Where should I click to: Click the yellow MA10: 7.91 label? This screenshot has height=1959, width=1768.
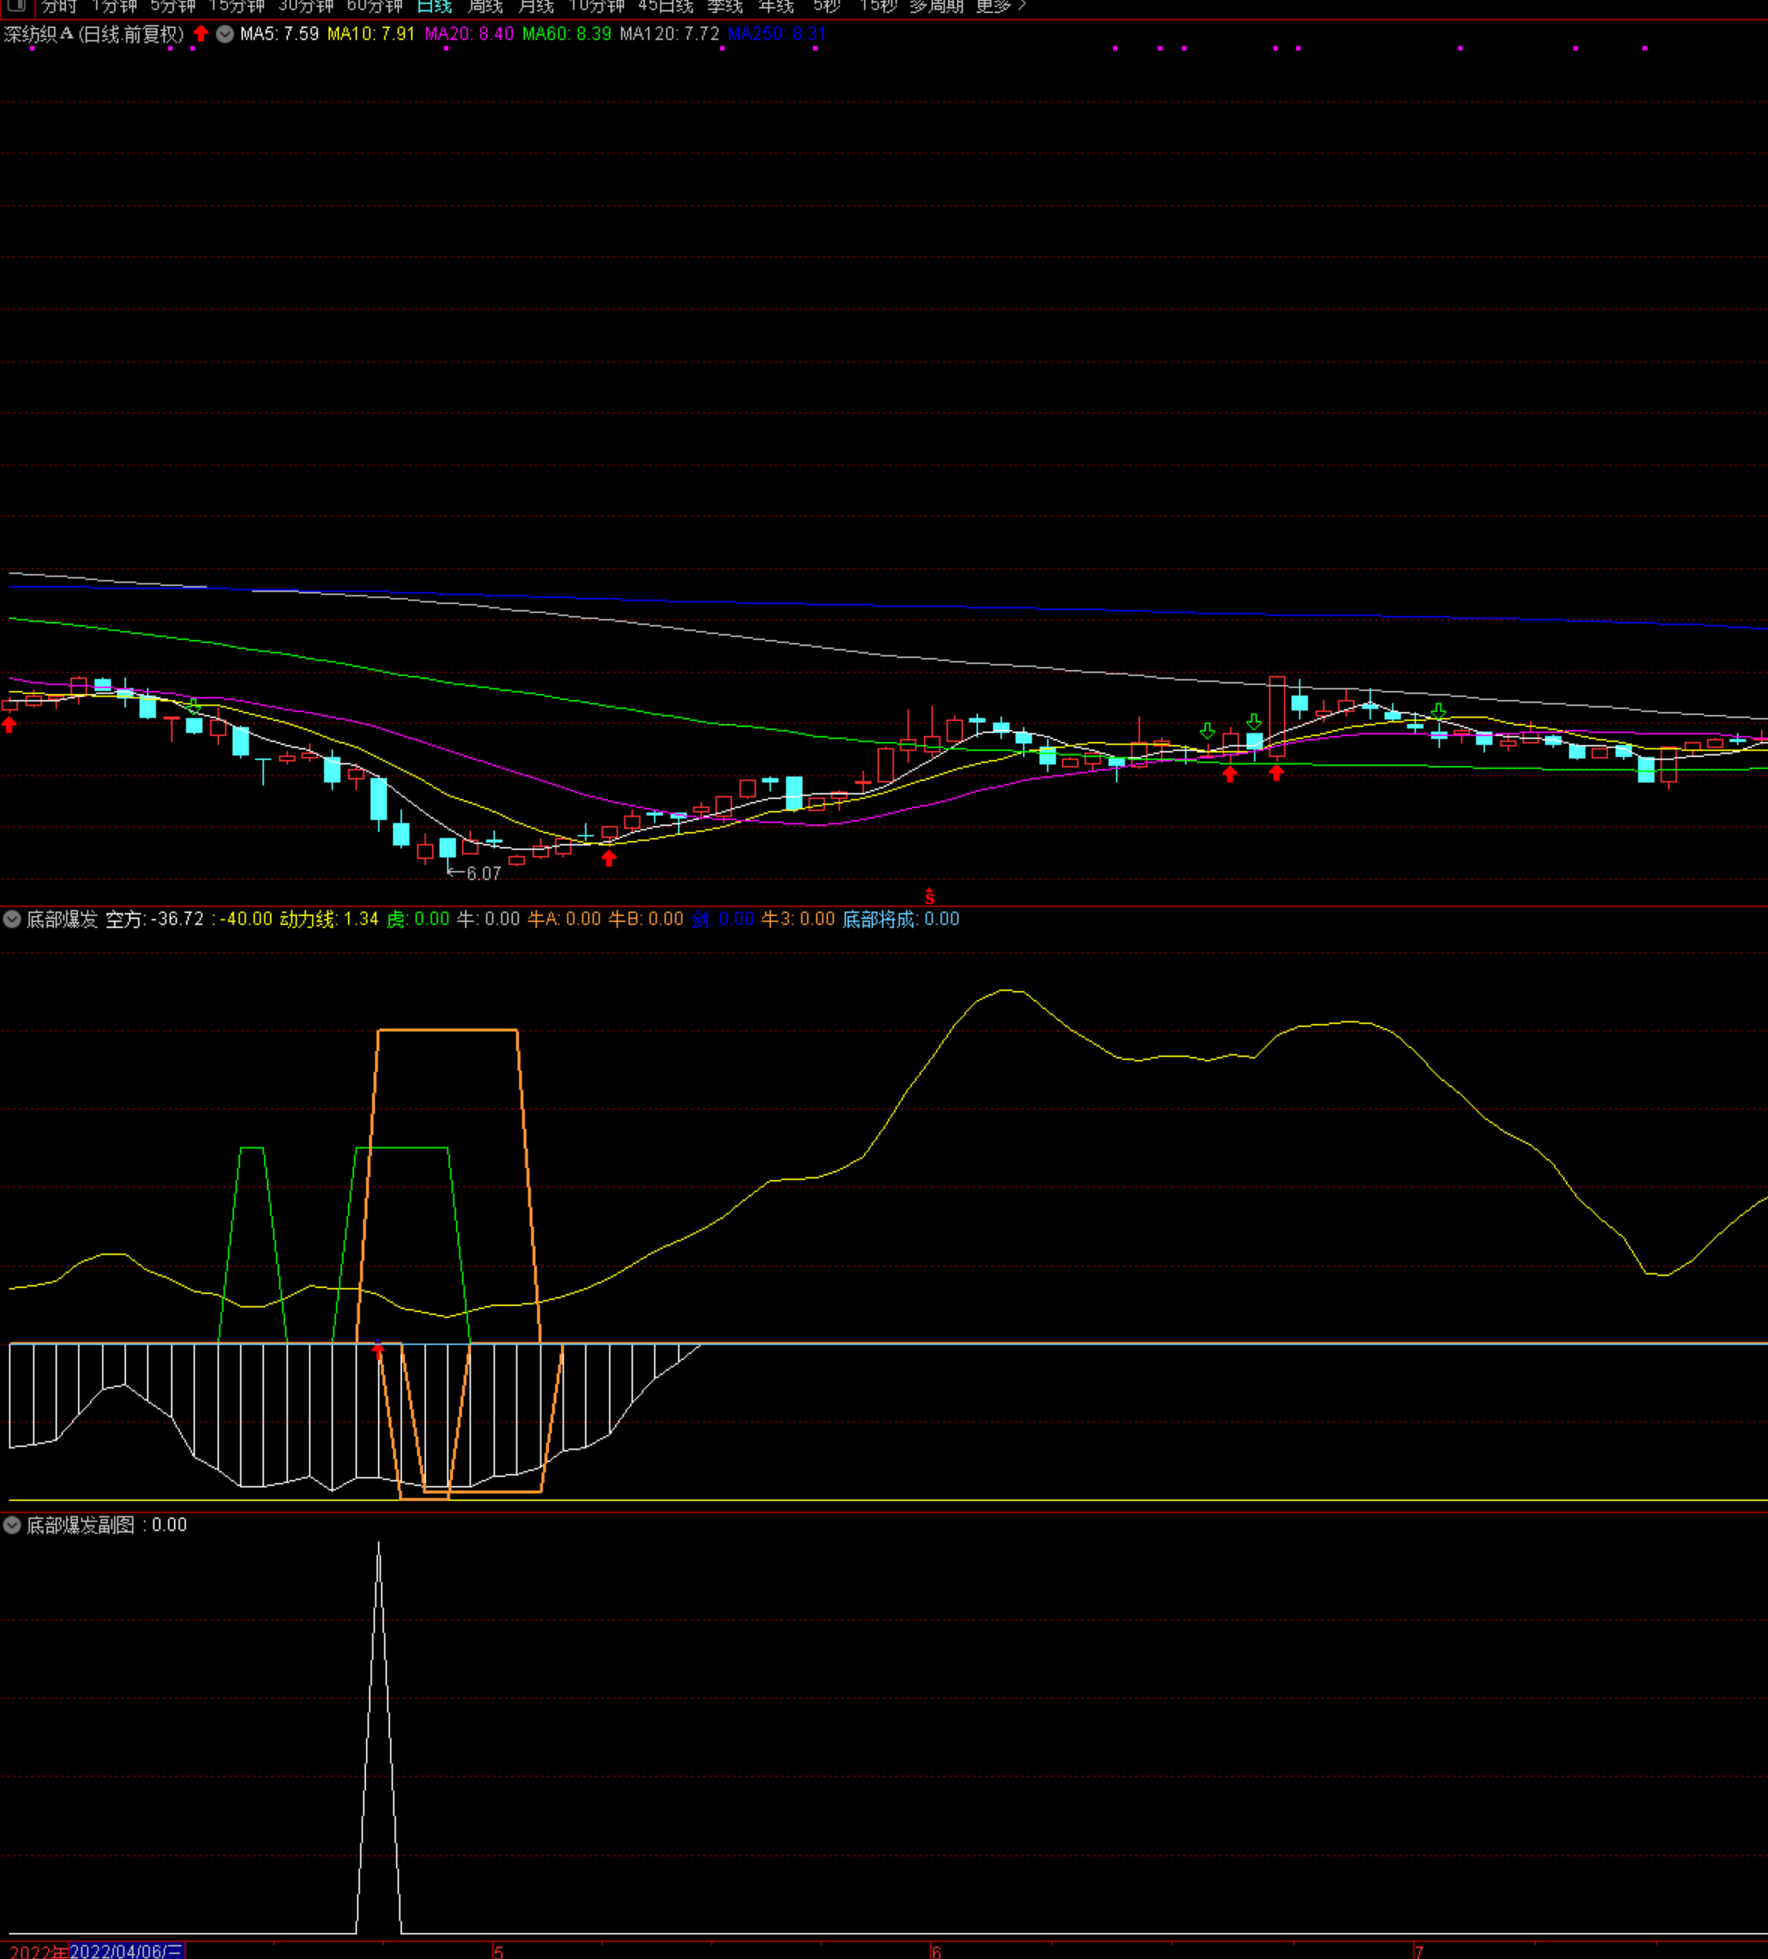[x=371, y=34]
